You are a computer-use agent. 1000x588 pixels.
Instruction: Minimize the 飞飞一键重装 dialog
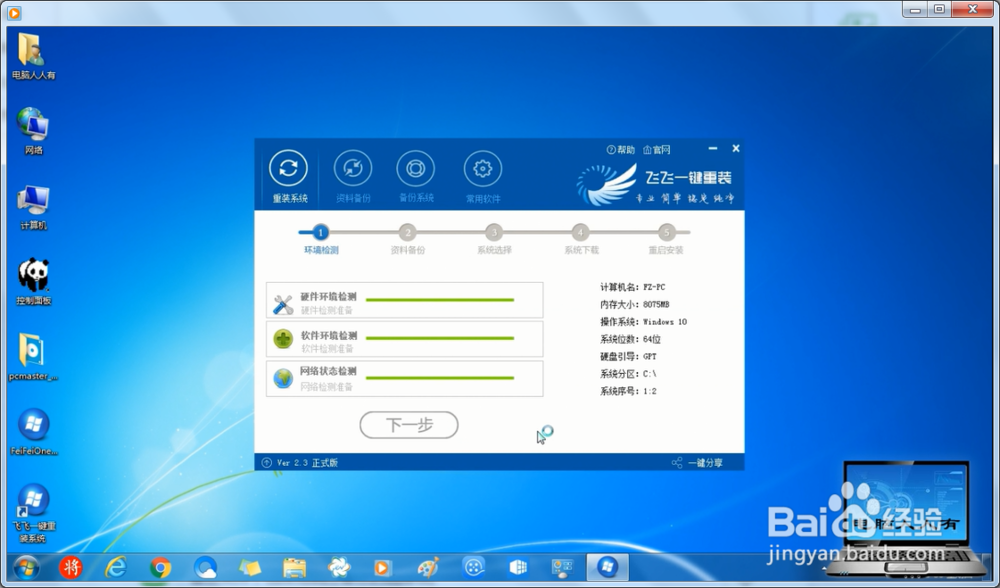pyautogui.click(x=713, y=148)
